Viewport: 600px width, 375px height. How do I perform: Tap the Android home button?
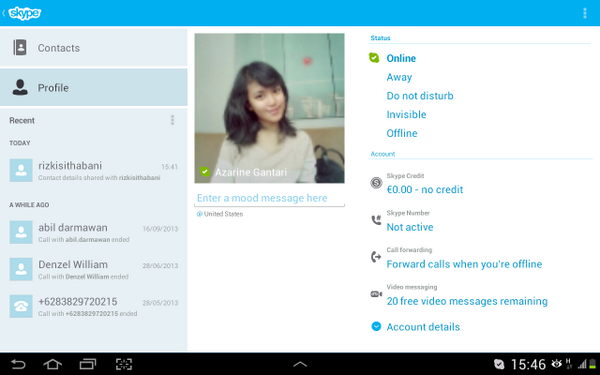click(52, 364)
